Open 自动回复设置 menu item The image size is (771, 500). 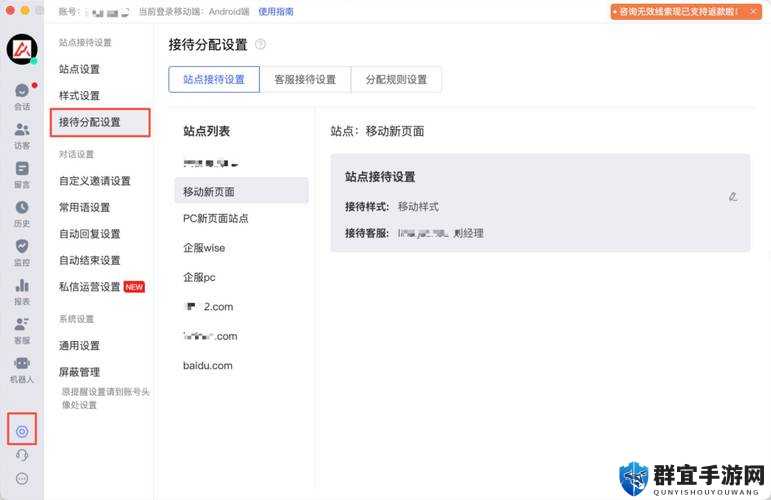[x=89, y=234]
